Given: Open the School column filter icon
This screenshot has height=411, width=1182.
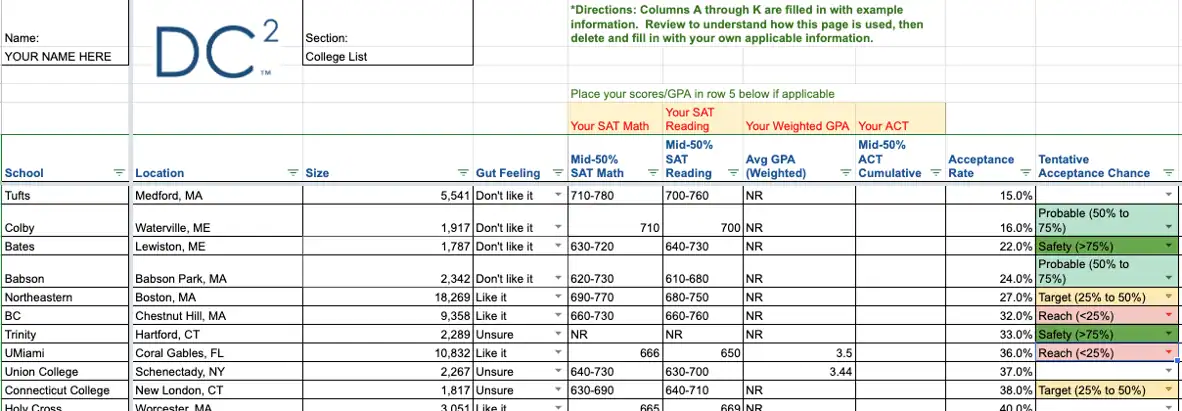Looking at the screenshot, I should pyautogui.click(x=120, y=173).
